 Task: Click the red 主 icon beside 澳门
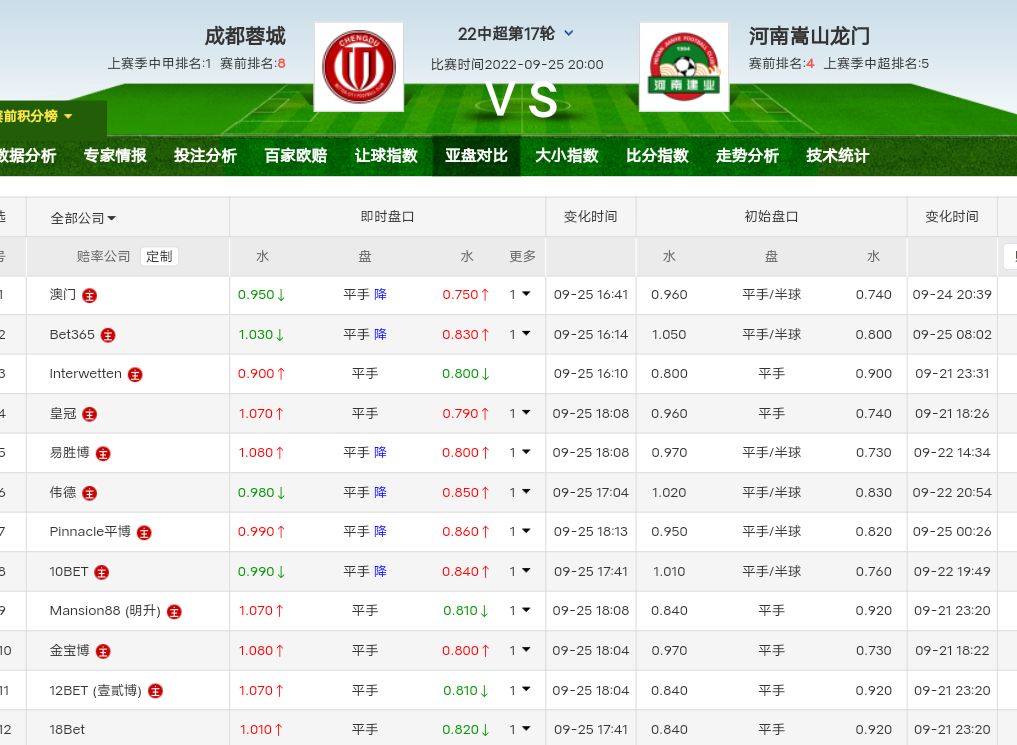pyautogui.click(x=90, y=295)
